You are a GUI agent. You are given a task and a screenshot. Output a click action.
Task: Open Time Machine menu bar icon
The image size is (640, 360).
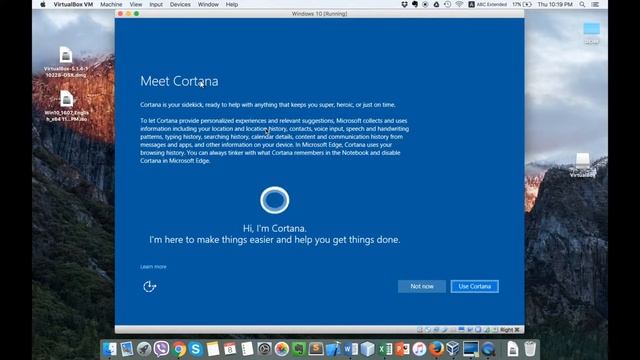(447, 4)
